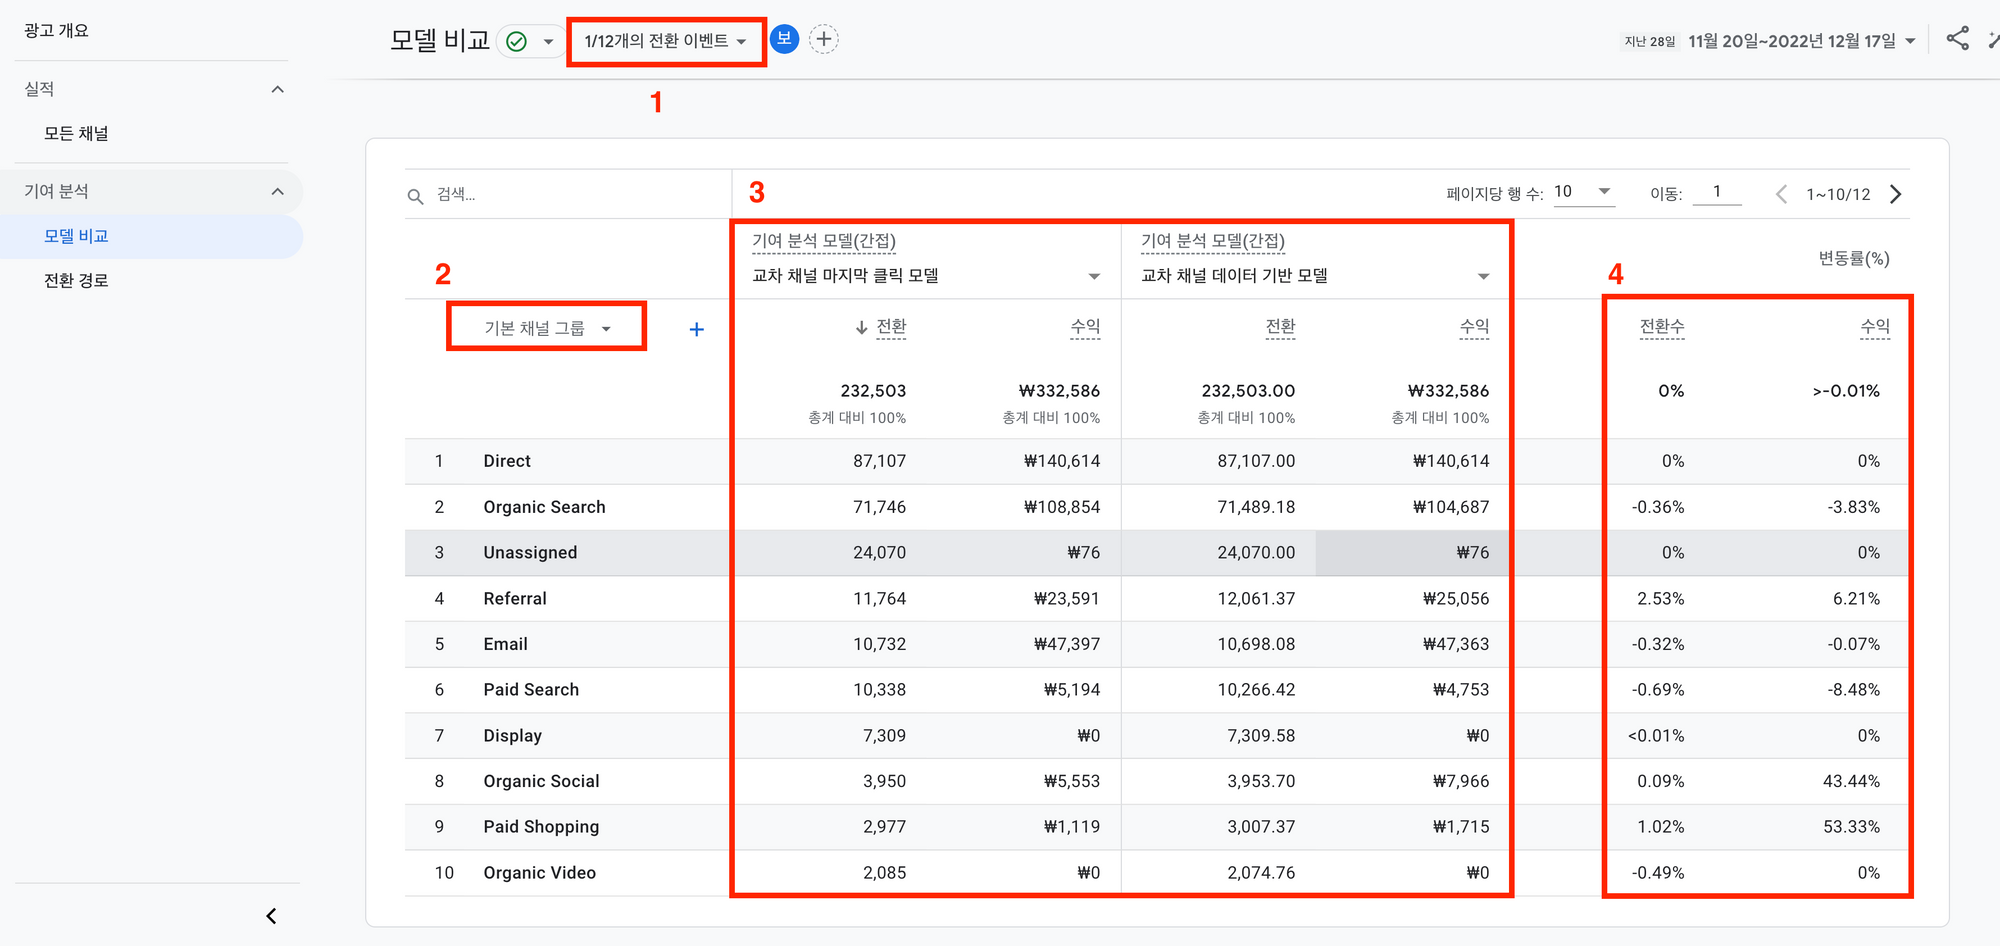Sort by 수익 under data-driven model

tap(1474, 327)
